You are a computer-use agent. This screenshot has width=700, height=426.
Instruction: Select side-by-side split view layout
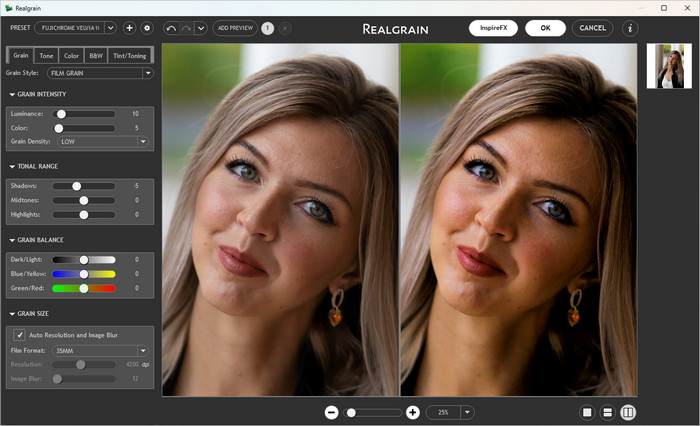tap(628, 412)
